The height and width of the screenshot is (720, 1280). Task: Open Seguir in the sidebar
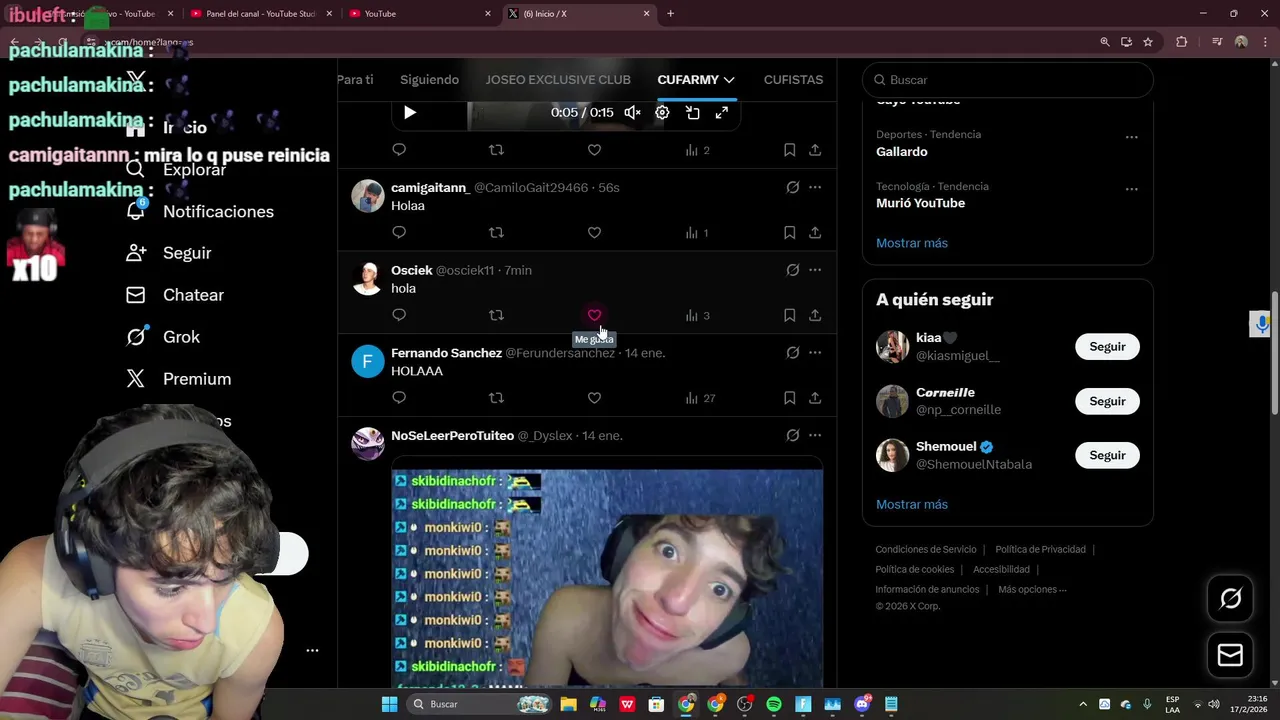click(x=169, y=253)
